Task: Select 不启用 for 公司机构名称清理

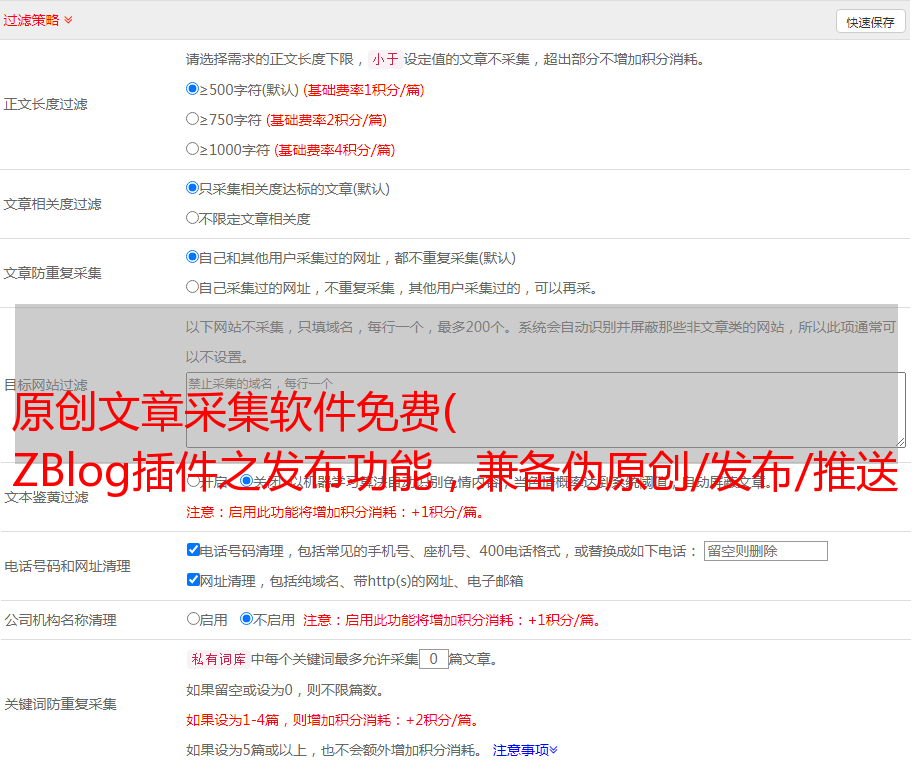Action: [x=247, y=618]
